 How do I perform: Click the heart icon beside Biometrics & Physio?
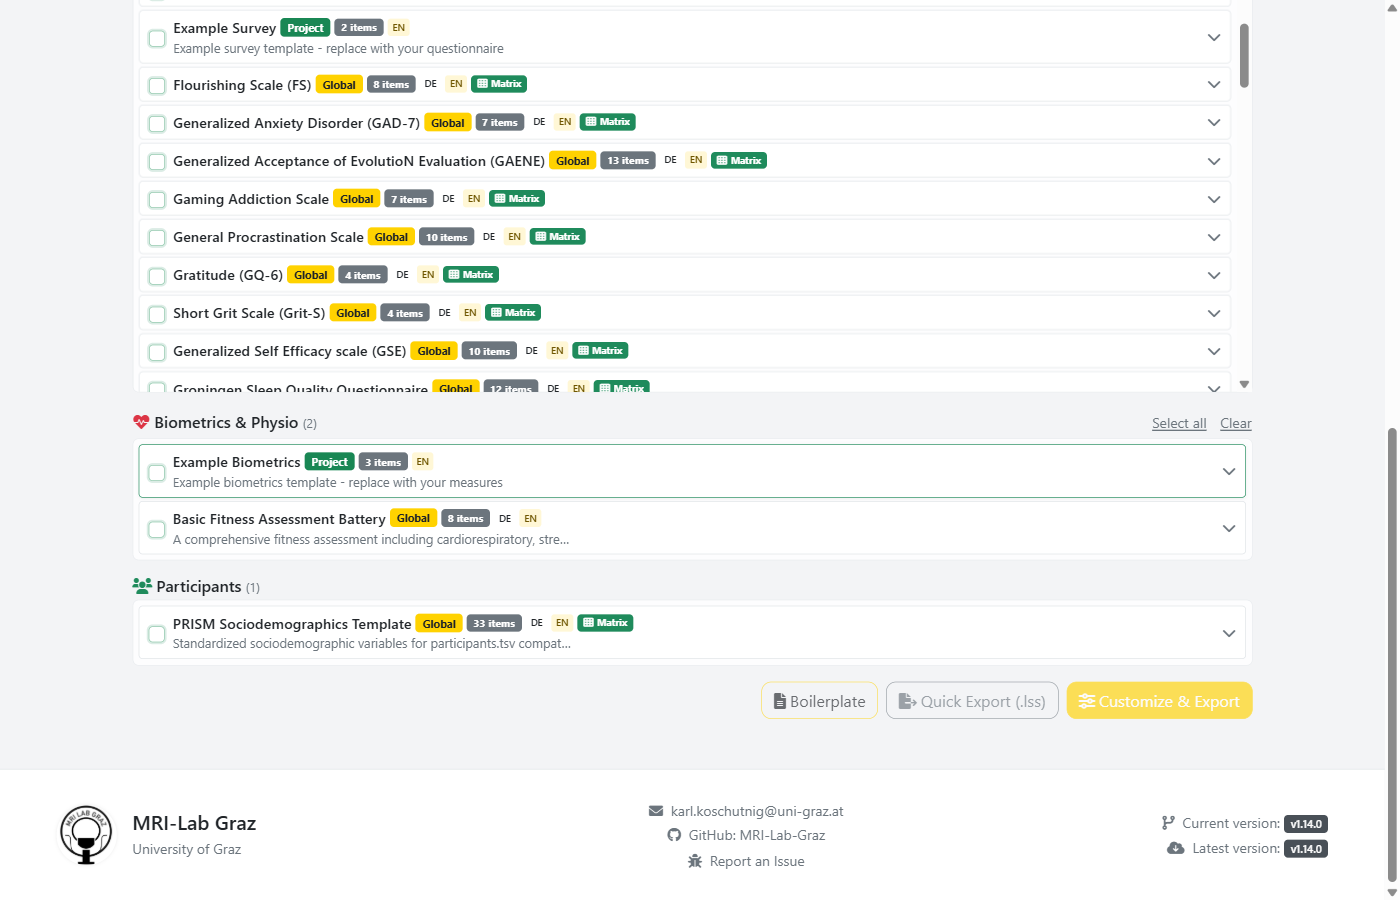pyautogui.click(x=141, y=423)
